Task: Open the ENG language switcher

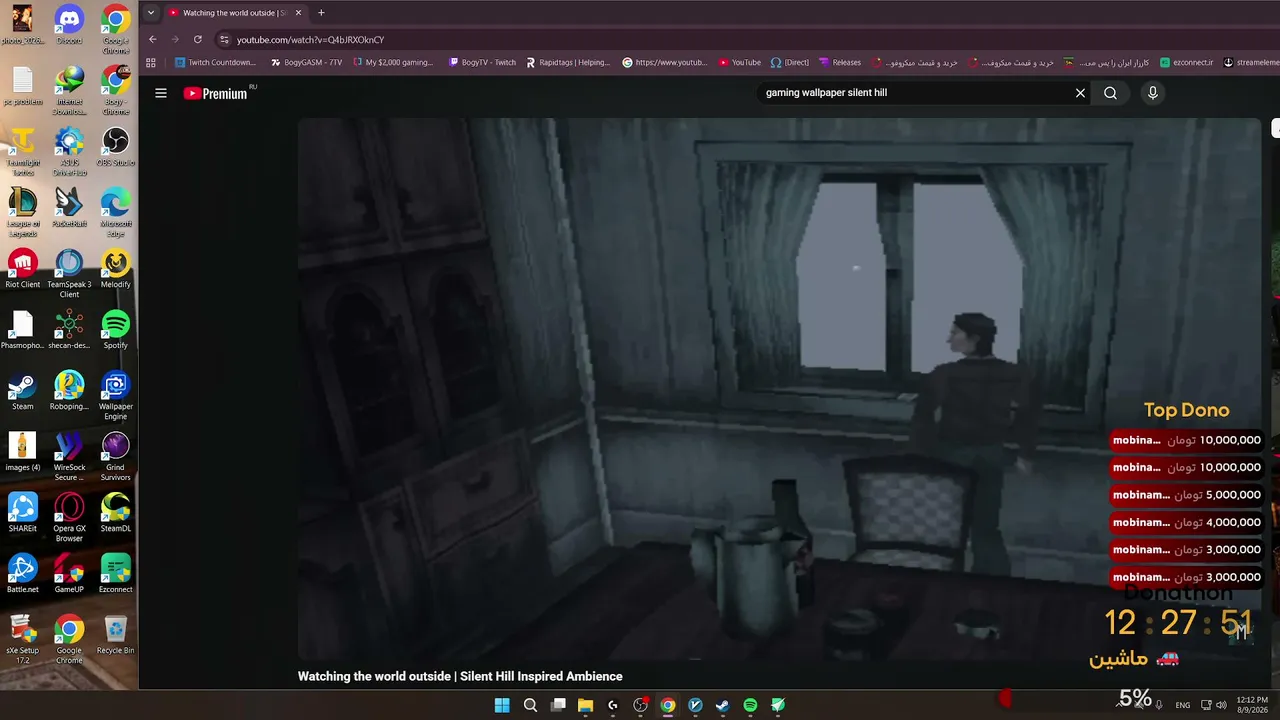Action: pyautogui.click(x=1183, y=705)
